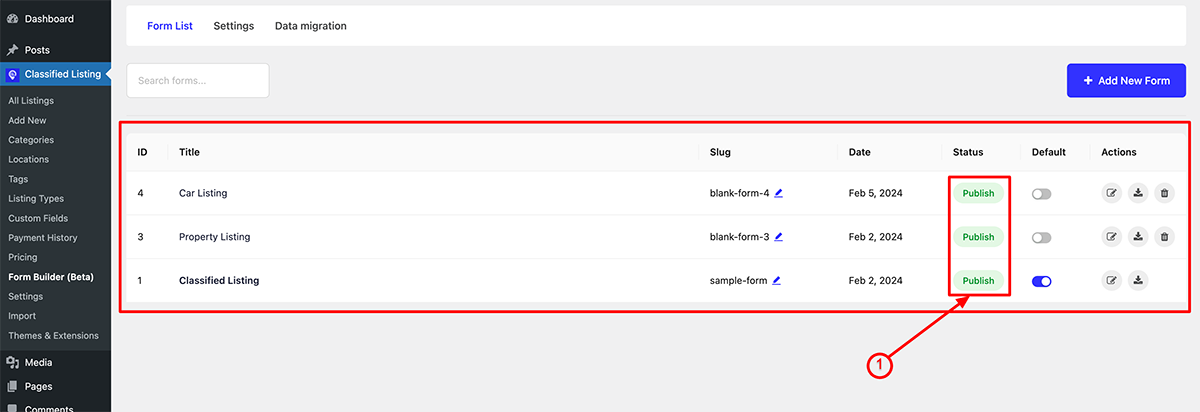Set Car Listing as default form
Screen dimensions: 1200x412
(x=1042, y=194)
